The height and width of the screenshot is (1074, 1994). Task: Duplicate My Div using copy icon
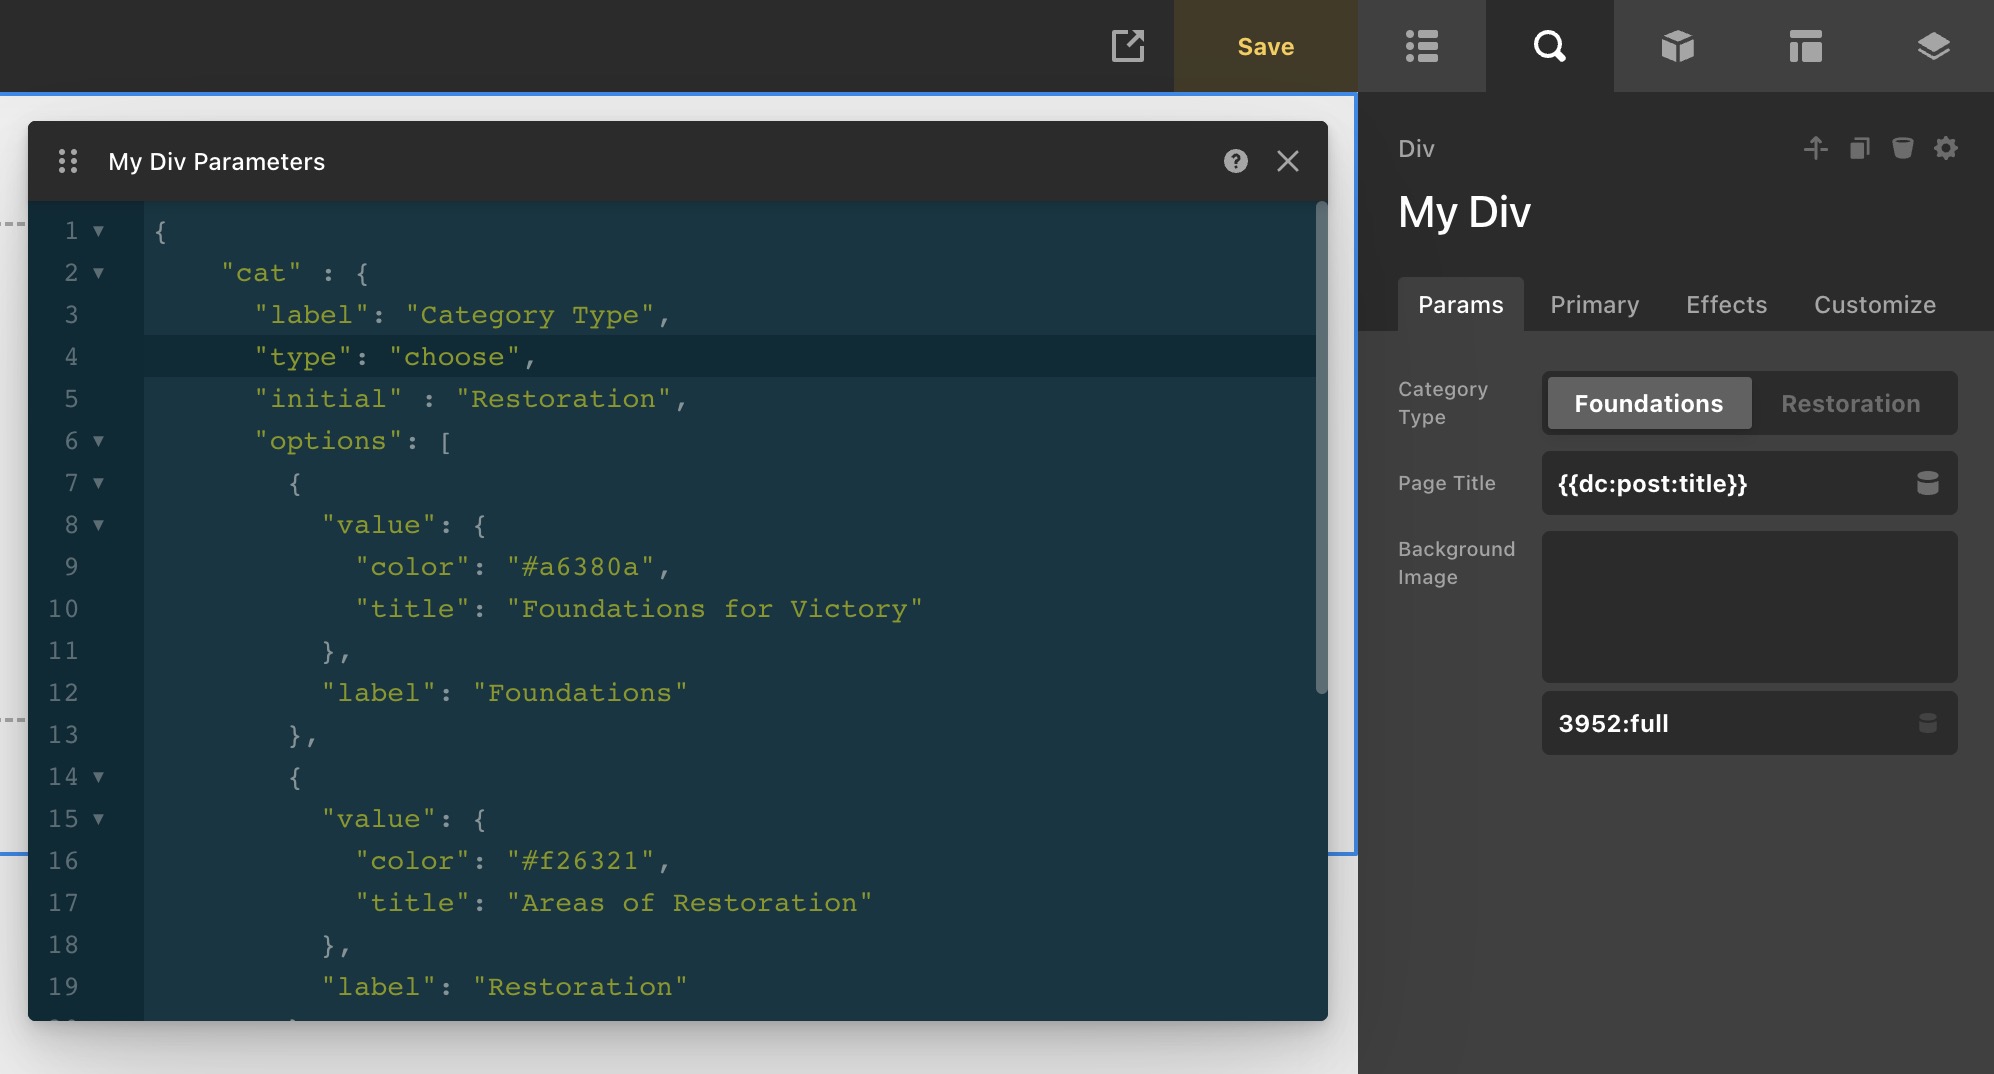pyautogui.click(x=1859, y=149)
